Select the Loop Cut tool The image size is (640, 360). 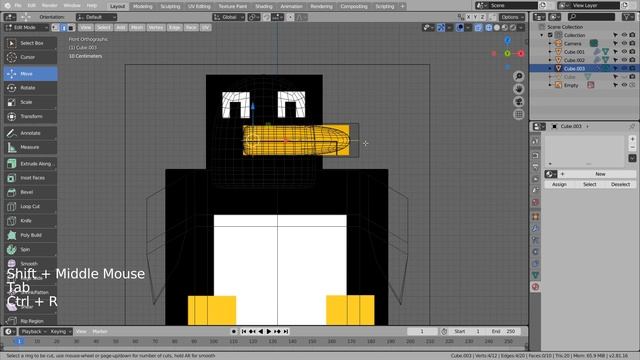(x=31, y=207)
